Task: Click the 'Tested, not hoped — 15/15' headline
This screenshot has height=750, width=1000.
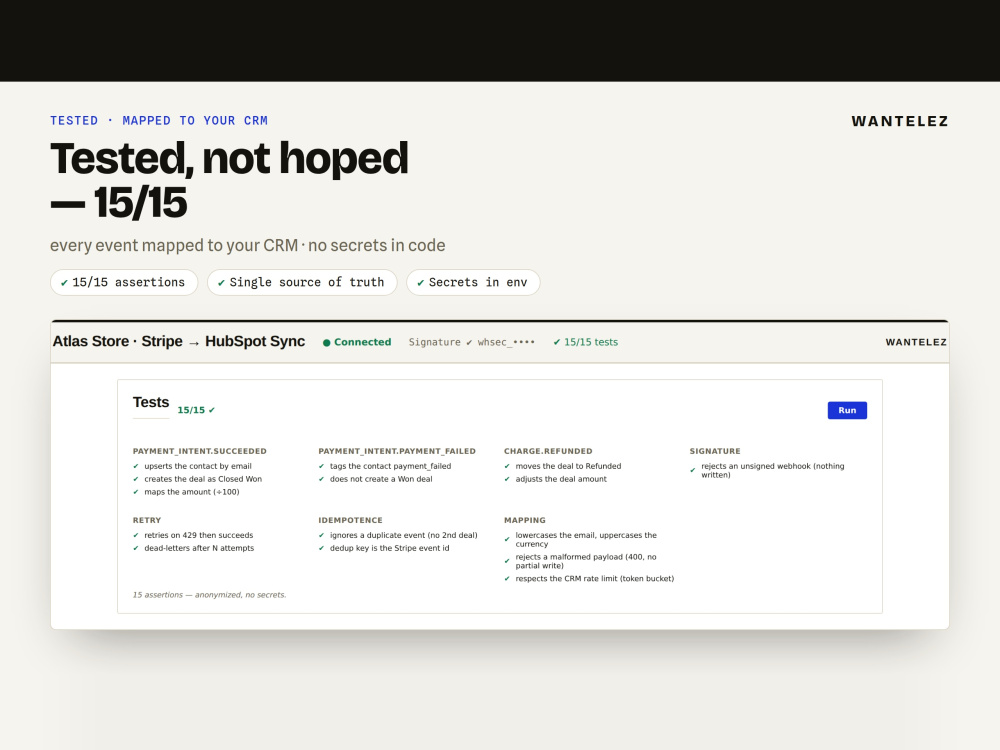Action: coord(230,180)
